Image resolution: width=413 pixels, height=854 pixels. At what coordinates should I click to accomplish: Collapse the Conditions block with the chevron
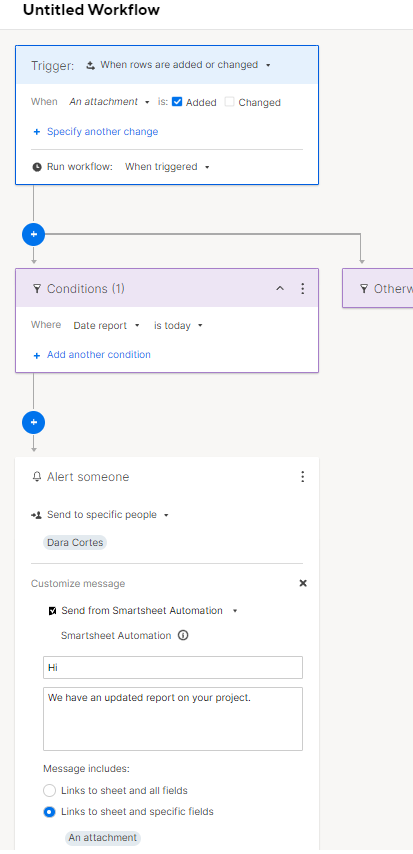click(x=280, y=288)
